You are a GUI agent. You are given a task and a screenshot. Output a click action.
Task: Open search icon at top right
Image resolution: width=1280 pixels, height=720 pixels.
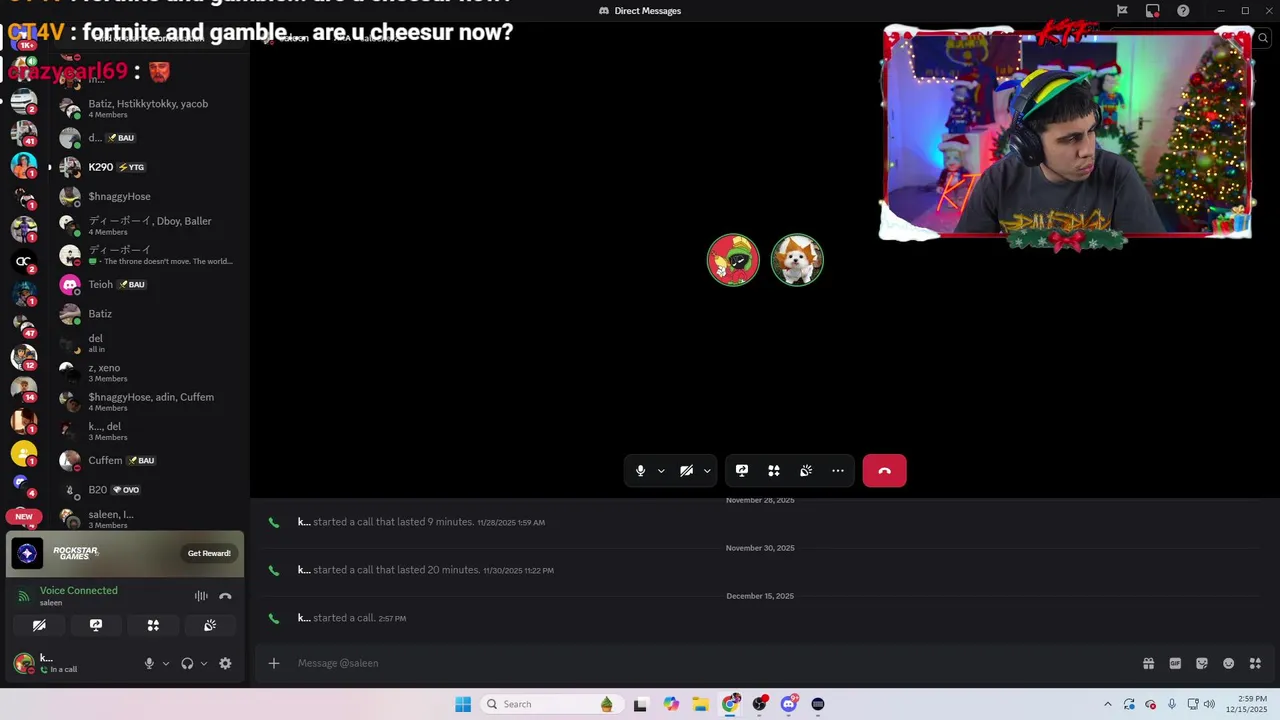1263,38
